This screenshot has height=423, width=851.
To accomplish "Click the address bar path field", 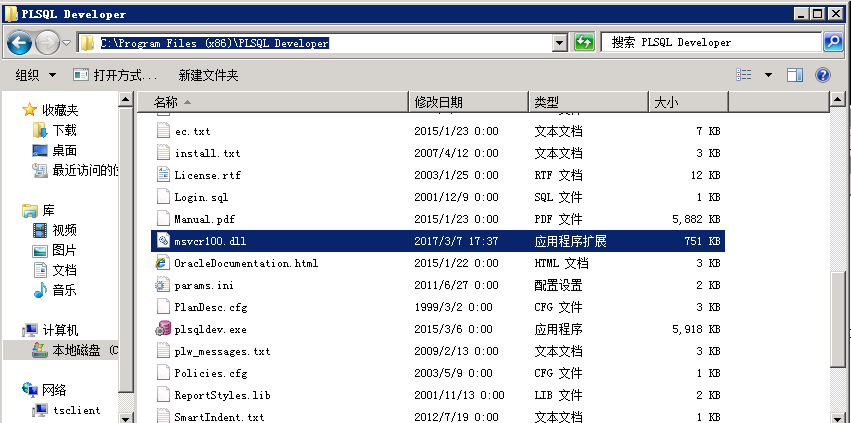I will click(x=315, y=43).
